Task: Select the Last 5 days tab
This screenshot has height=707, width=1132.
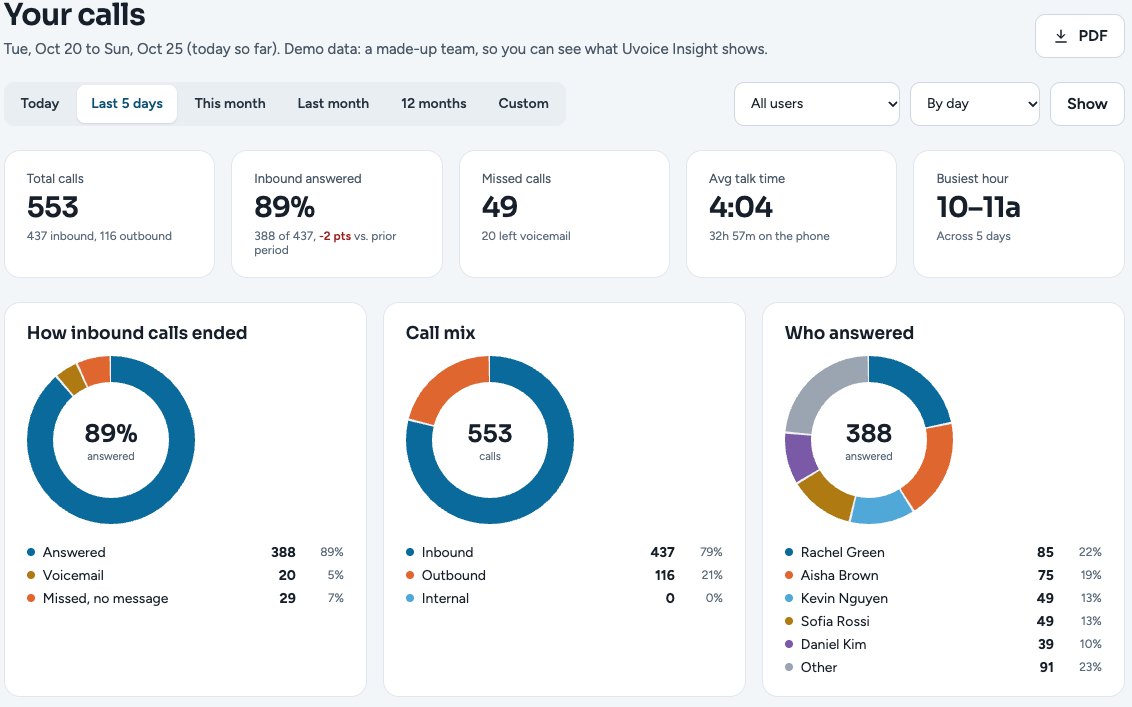Action: coord(127,103)
